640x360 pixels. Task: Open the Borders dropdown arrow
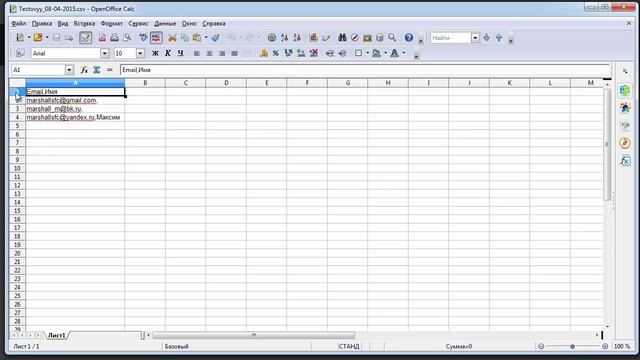(x=367, y=53)
